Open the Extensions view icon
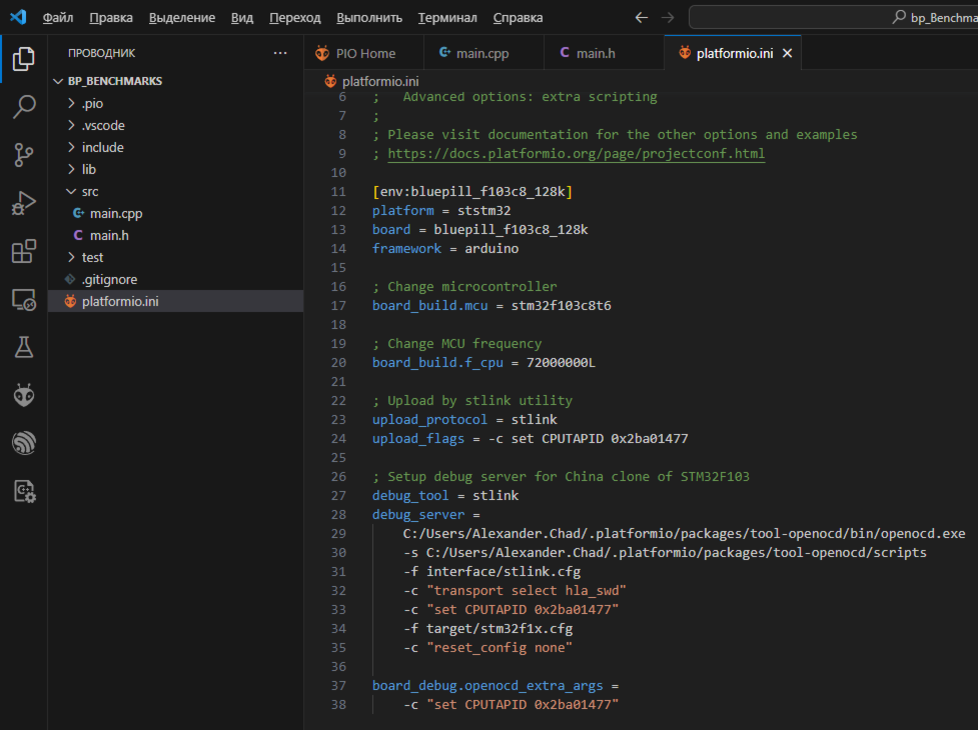The width and height of the screenshot is (978, 730). click(24, 251)
